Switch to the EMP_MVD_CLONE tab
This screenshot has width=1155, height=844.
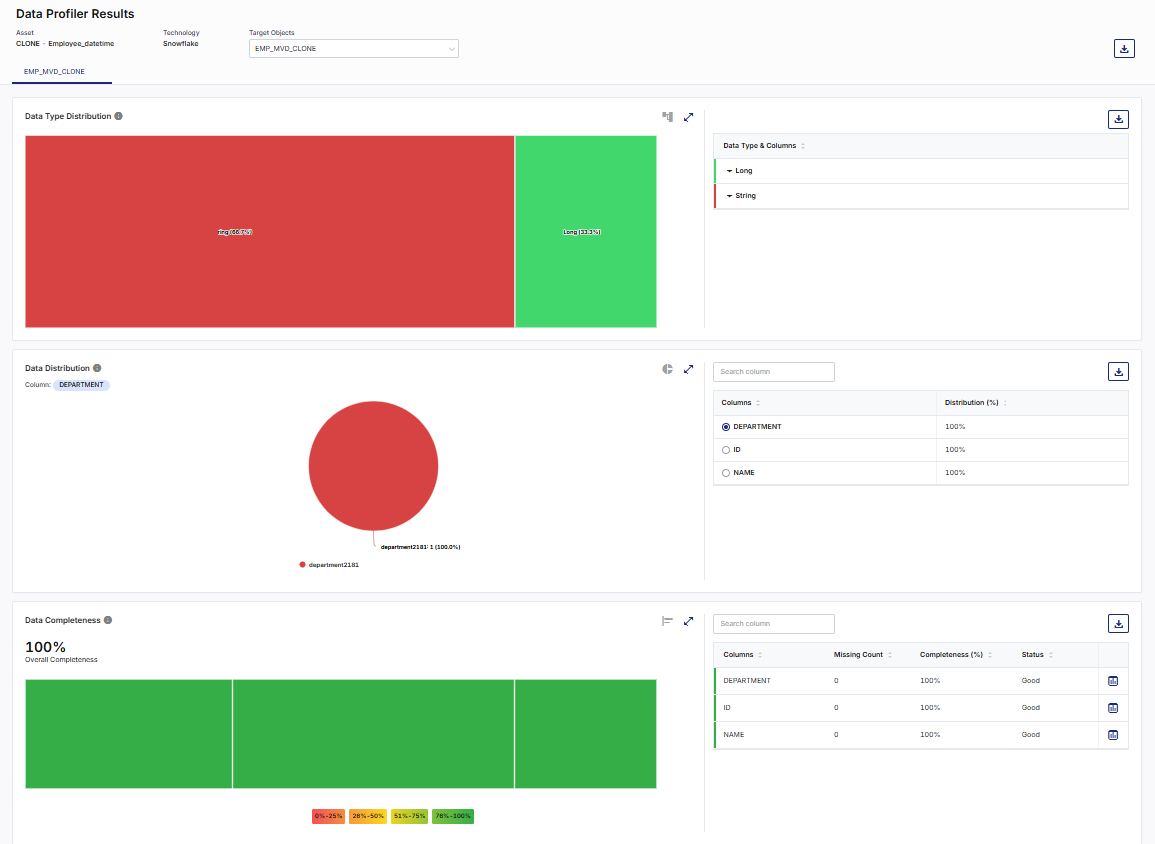tap(55, 71)
